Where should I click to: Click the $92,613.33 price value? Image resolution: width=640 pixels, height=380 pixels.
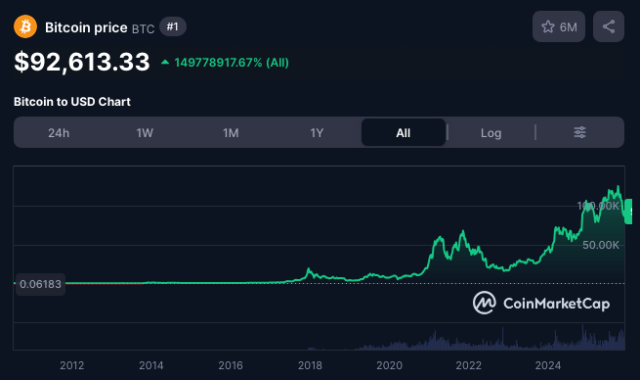[x=82, y=62]
